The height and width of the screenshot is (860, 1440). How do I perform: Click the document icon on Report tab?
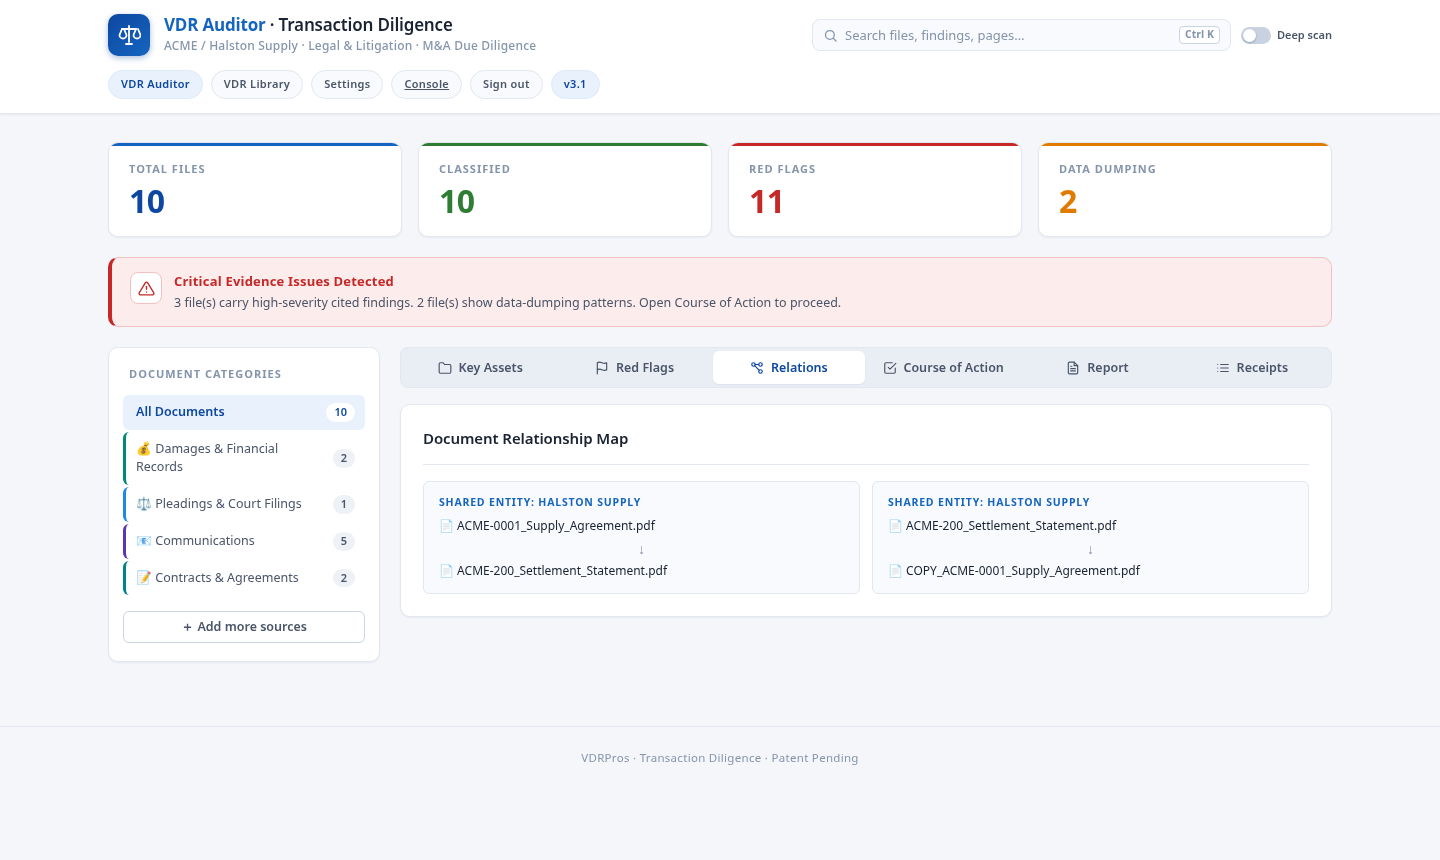pos(1073,368)
